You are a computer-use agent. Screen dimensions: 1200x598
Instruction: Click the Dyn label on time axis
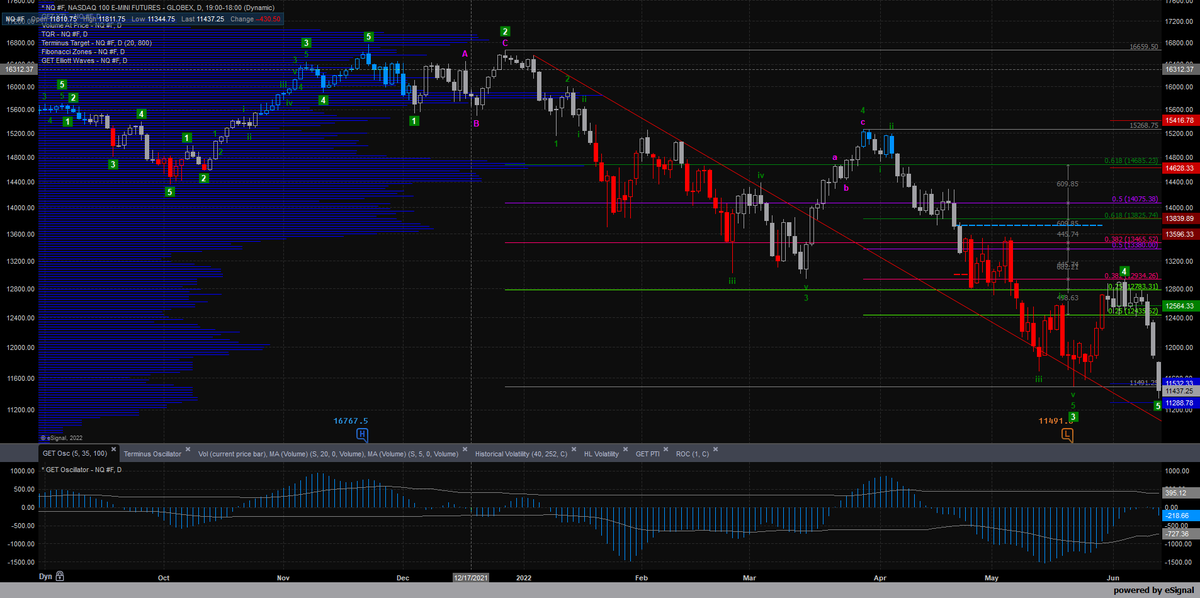point(45,577)
